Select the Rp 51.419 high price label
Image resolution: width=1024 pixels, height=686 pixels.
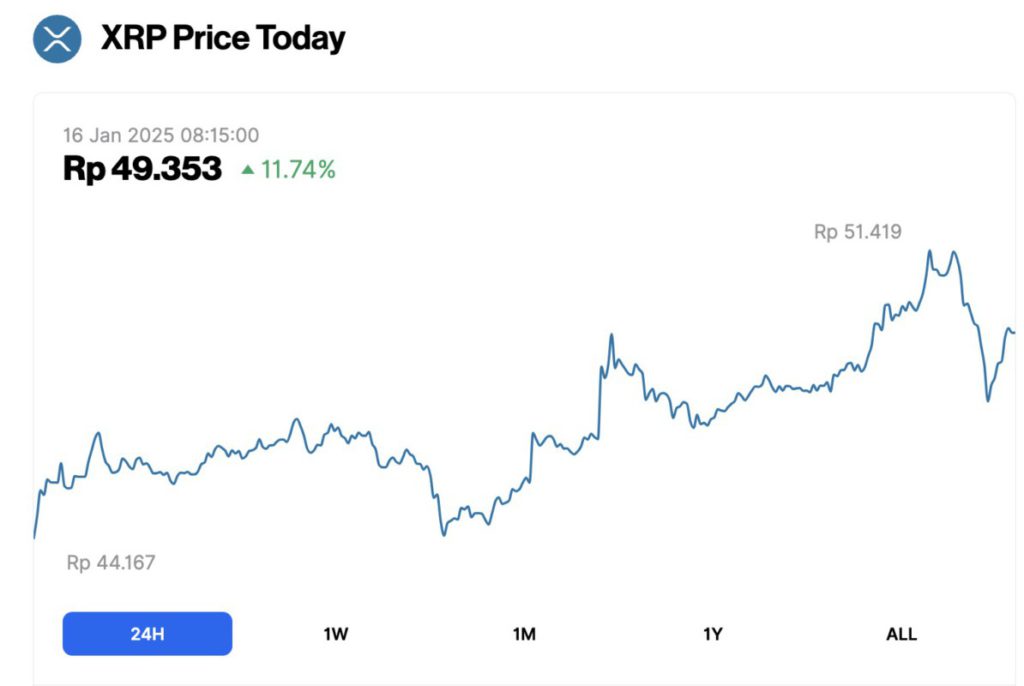point(857,231)
